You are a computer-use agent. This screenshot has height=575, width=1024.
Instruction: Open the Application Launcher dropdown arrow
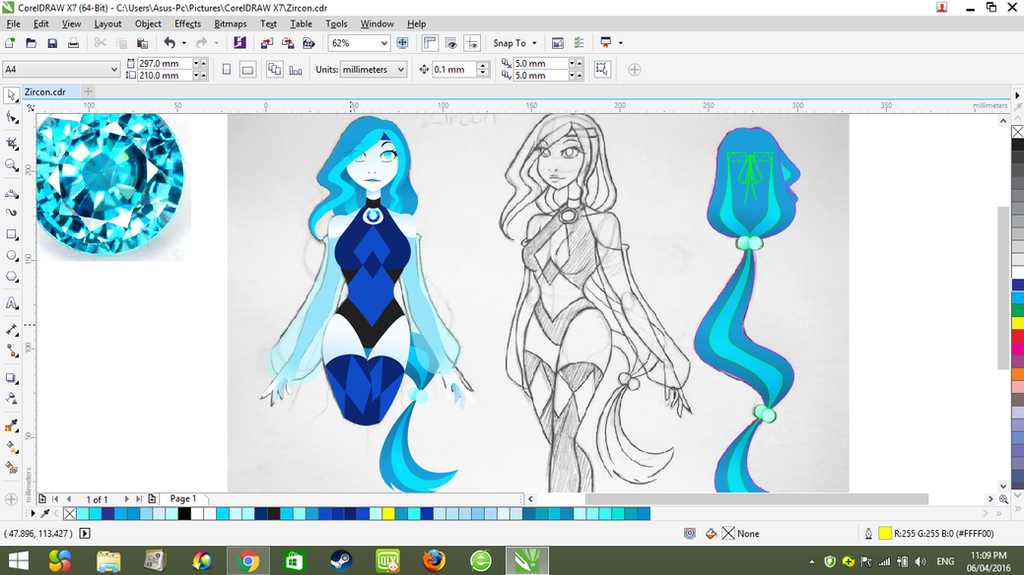tap(620, 43)
